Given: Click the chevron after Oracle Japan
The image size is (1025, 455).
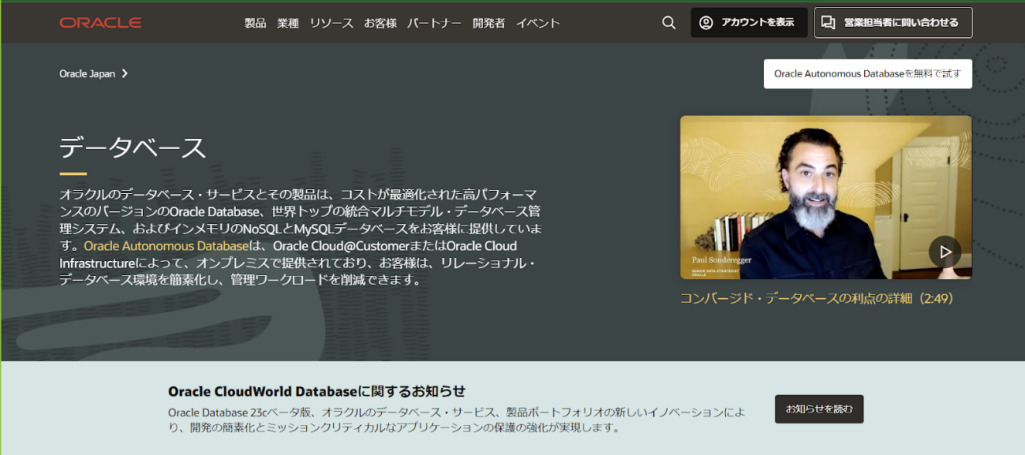Looking at the screenshot, I should [x=125, y=74].
